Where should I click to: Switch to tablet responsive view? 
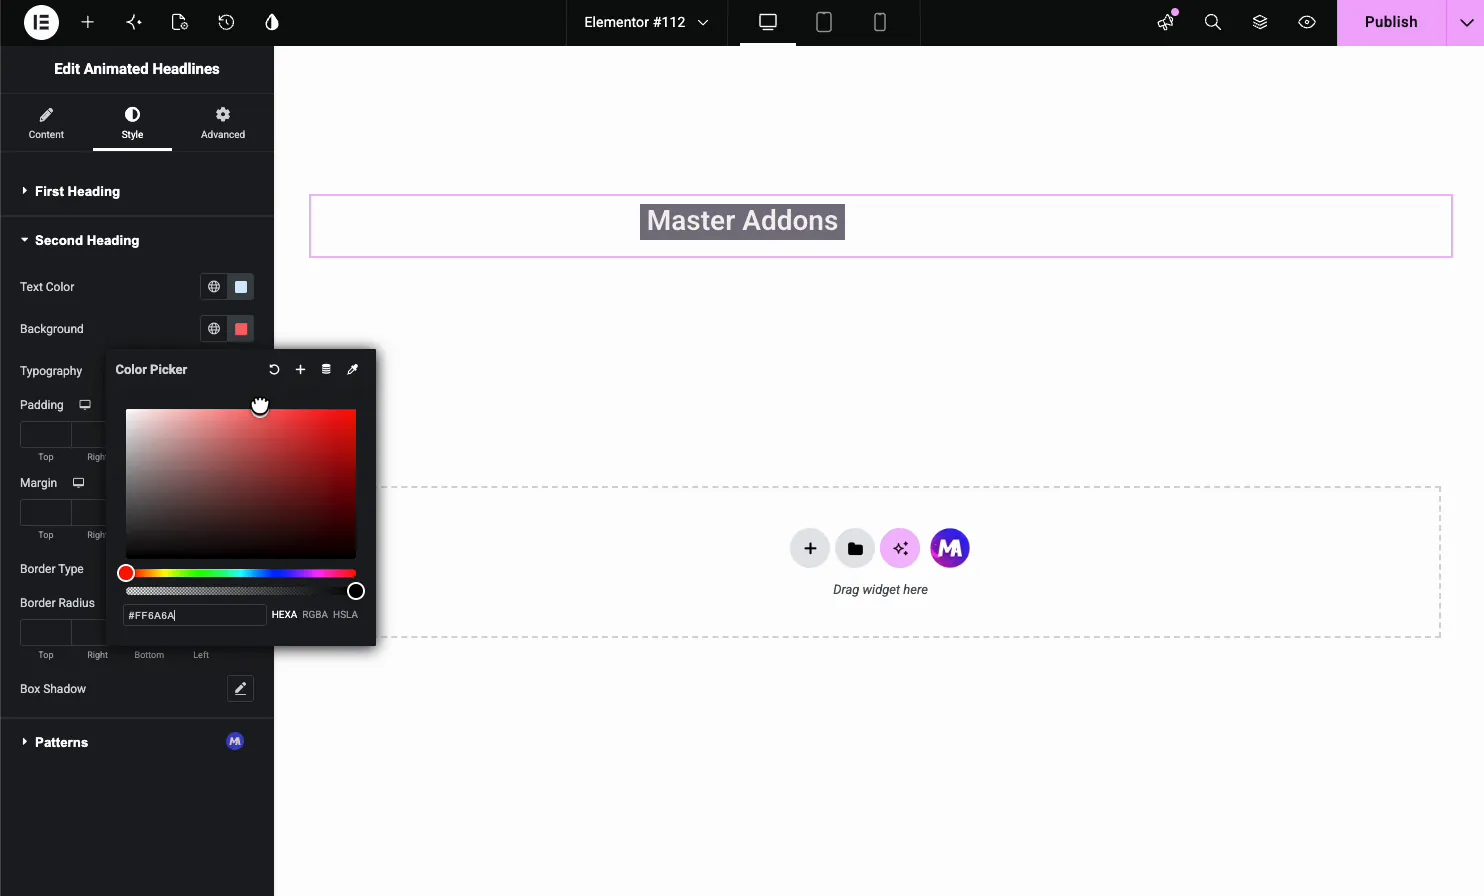coord(824,22)
